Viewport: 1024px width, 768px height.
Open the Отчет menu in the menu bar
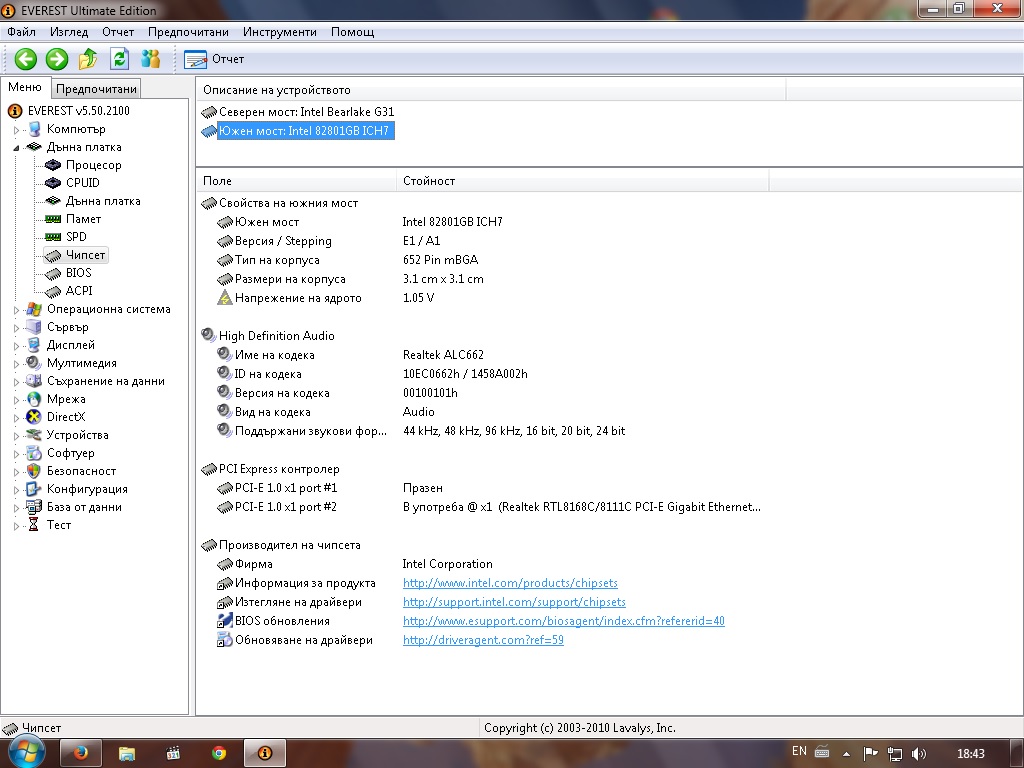[x=118, y=32]
